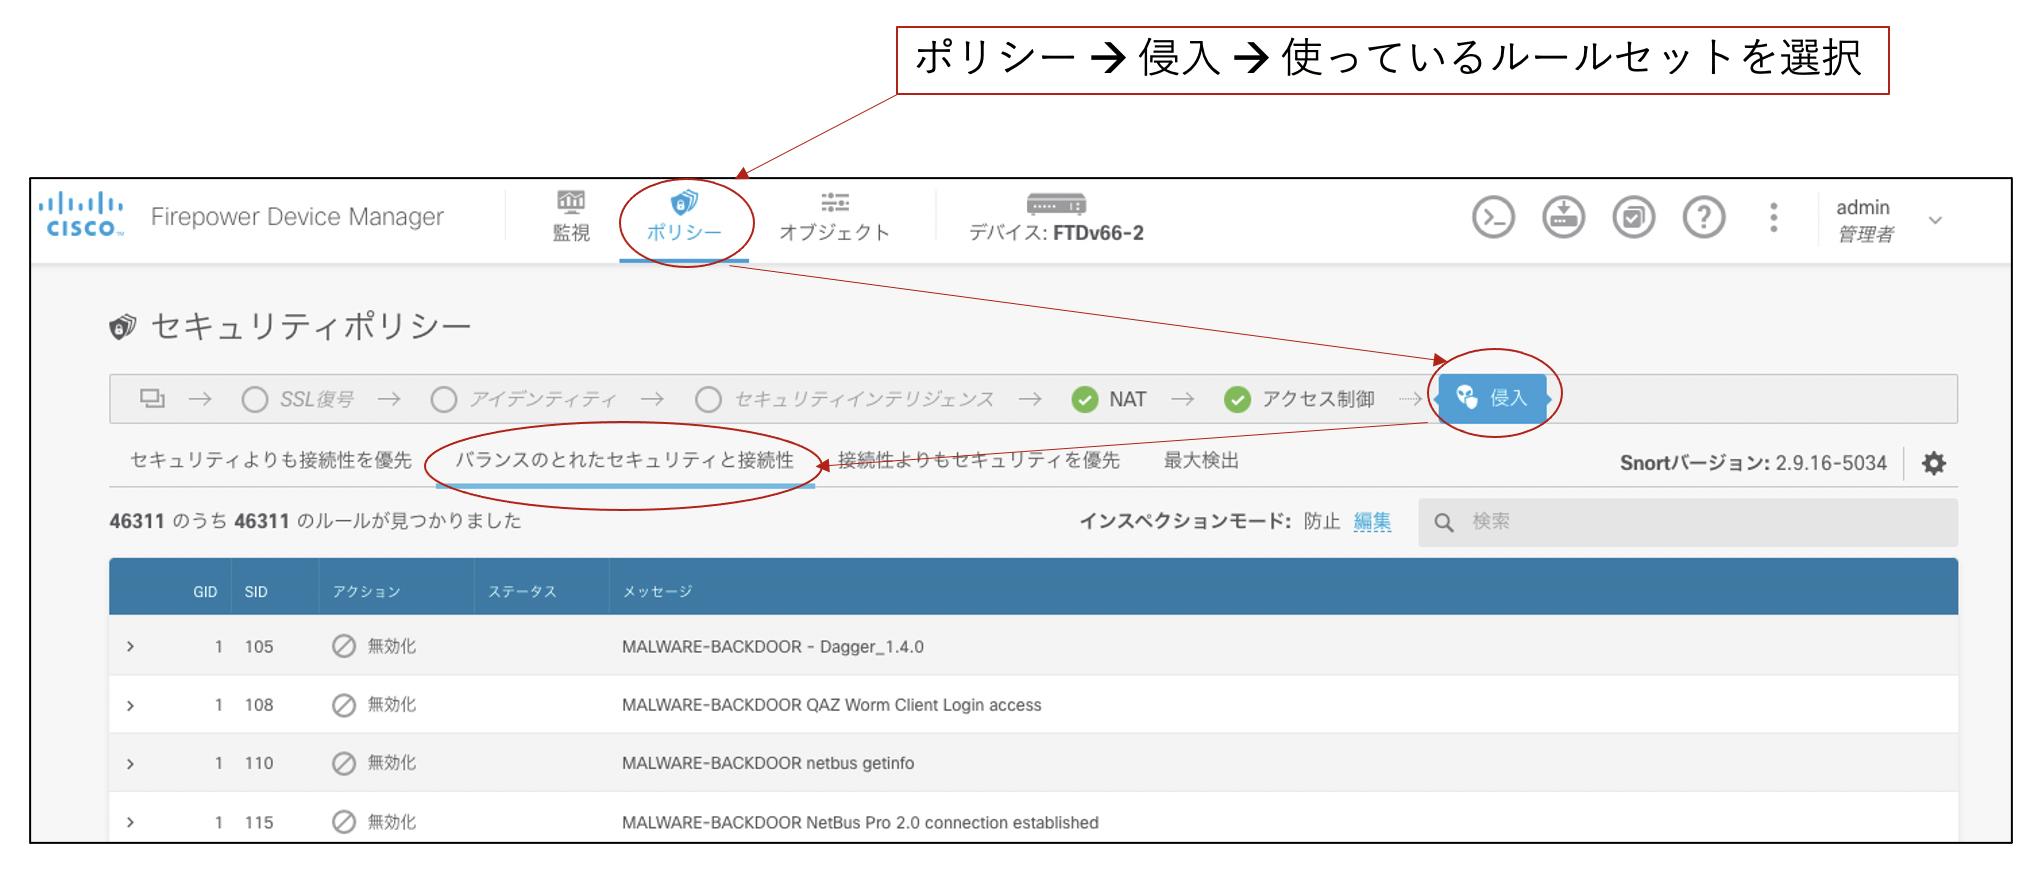Open the admin user dropdown
This screenshot has width=2044, height=884.
coord(1934,220)
